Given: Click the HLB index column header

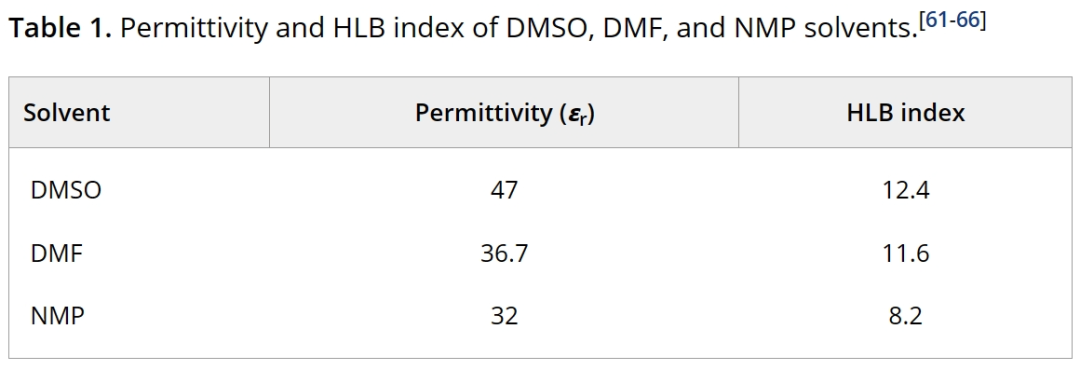Looking at the screenshot, I should 905,112.
